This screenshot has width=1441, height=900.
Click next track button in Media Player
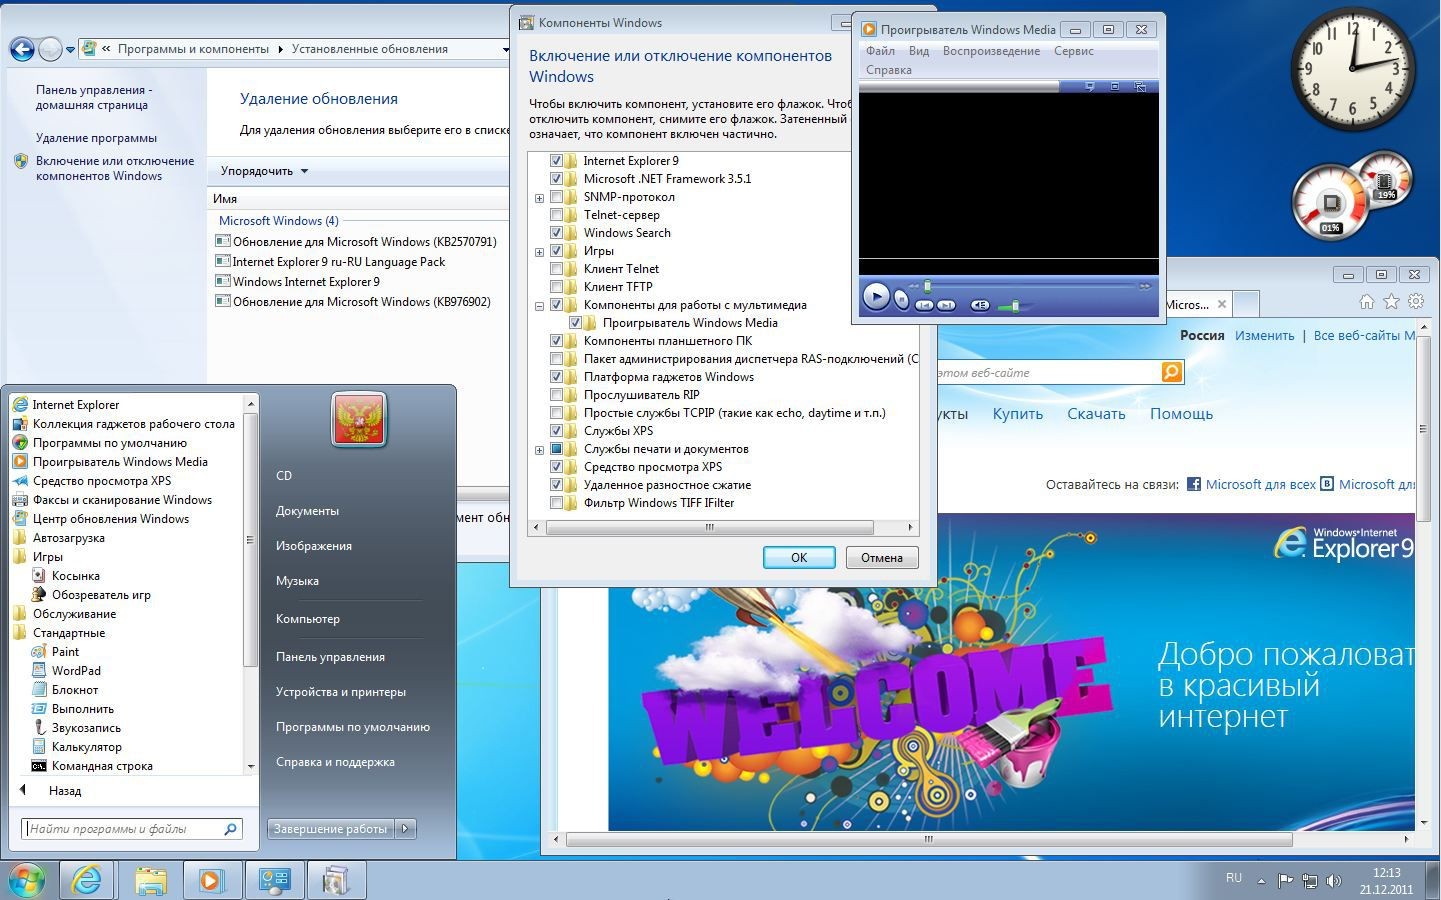click(946, 305)
